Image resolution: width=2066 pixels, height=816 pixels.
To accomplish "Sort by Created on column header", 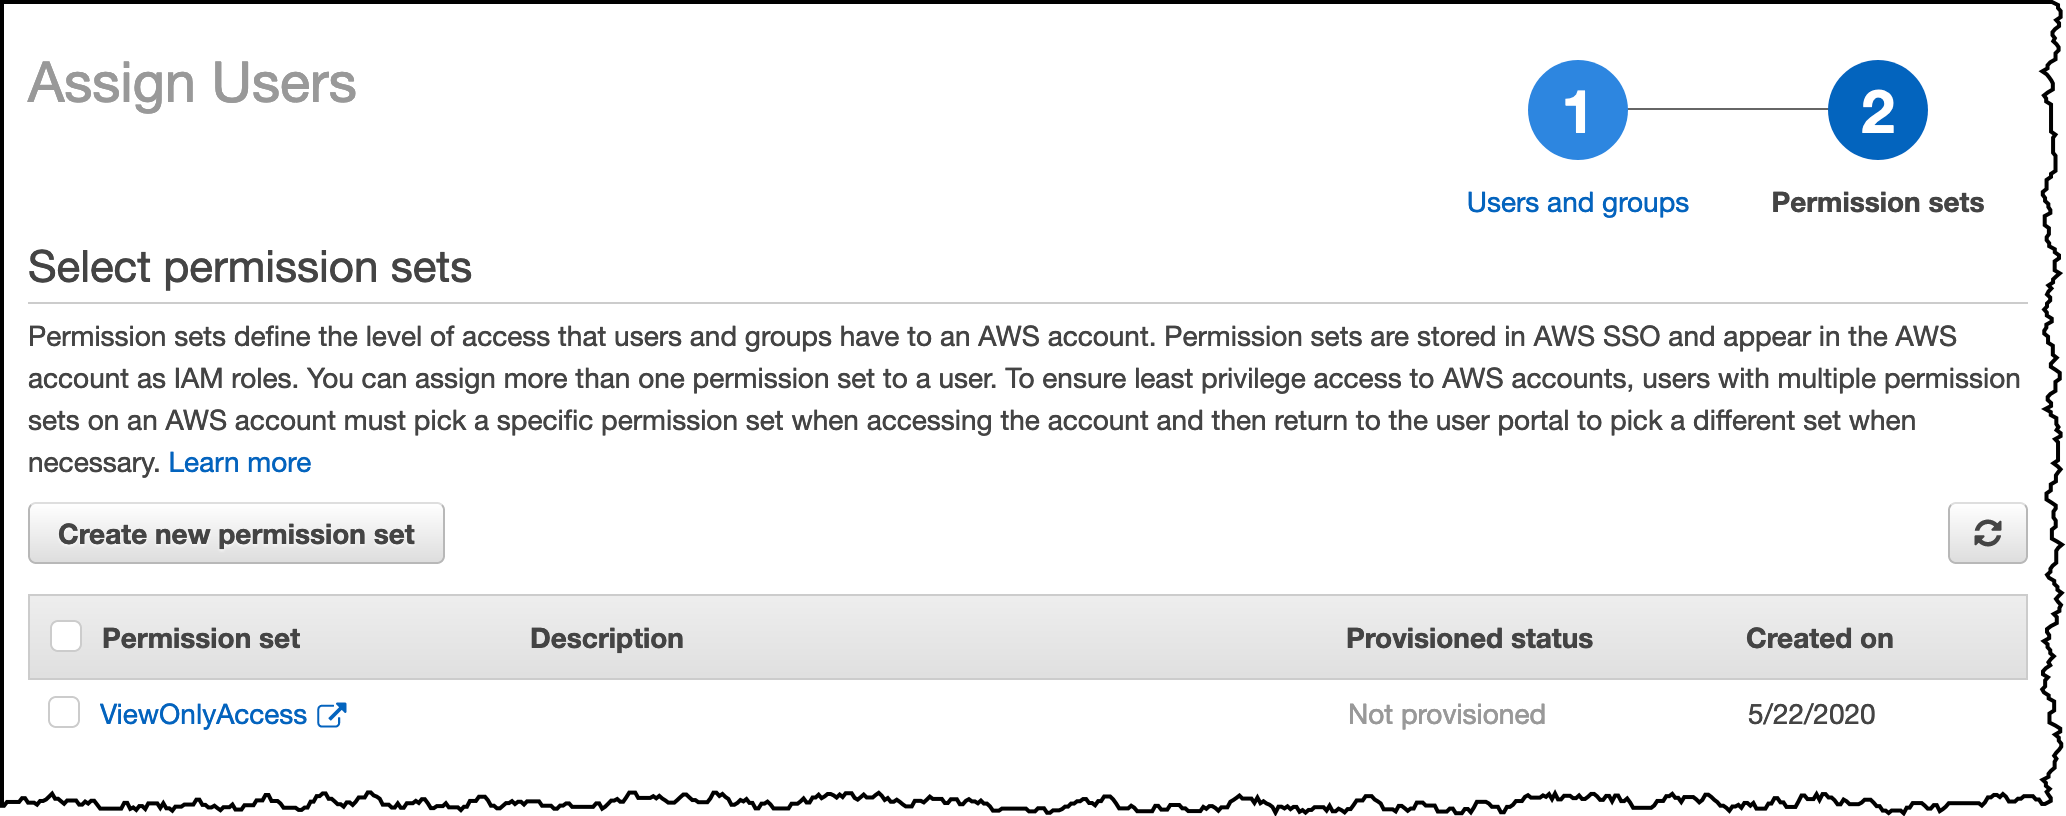I will (1819, 638).
